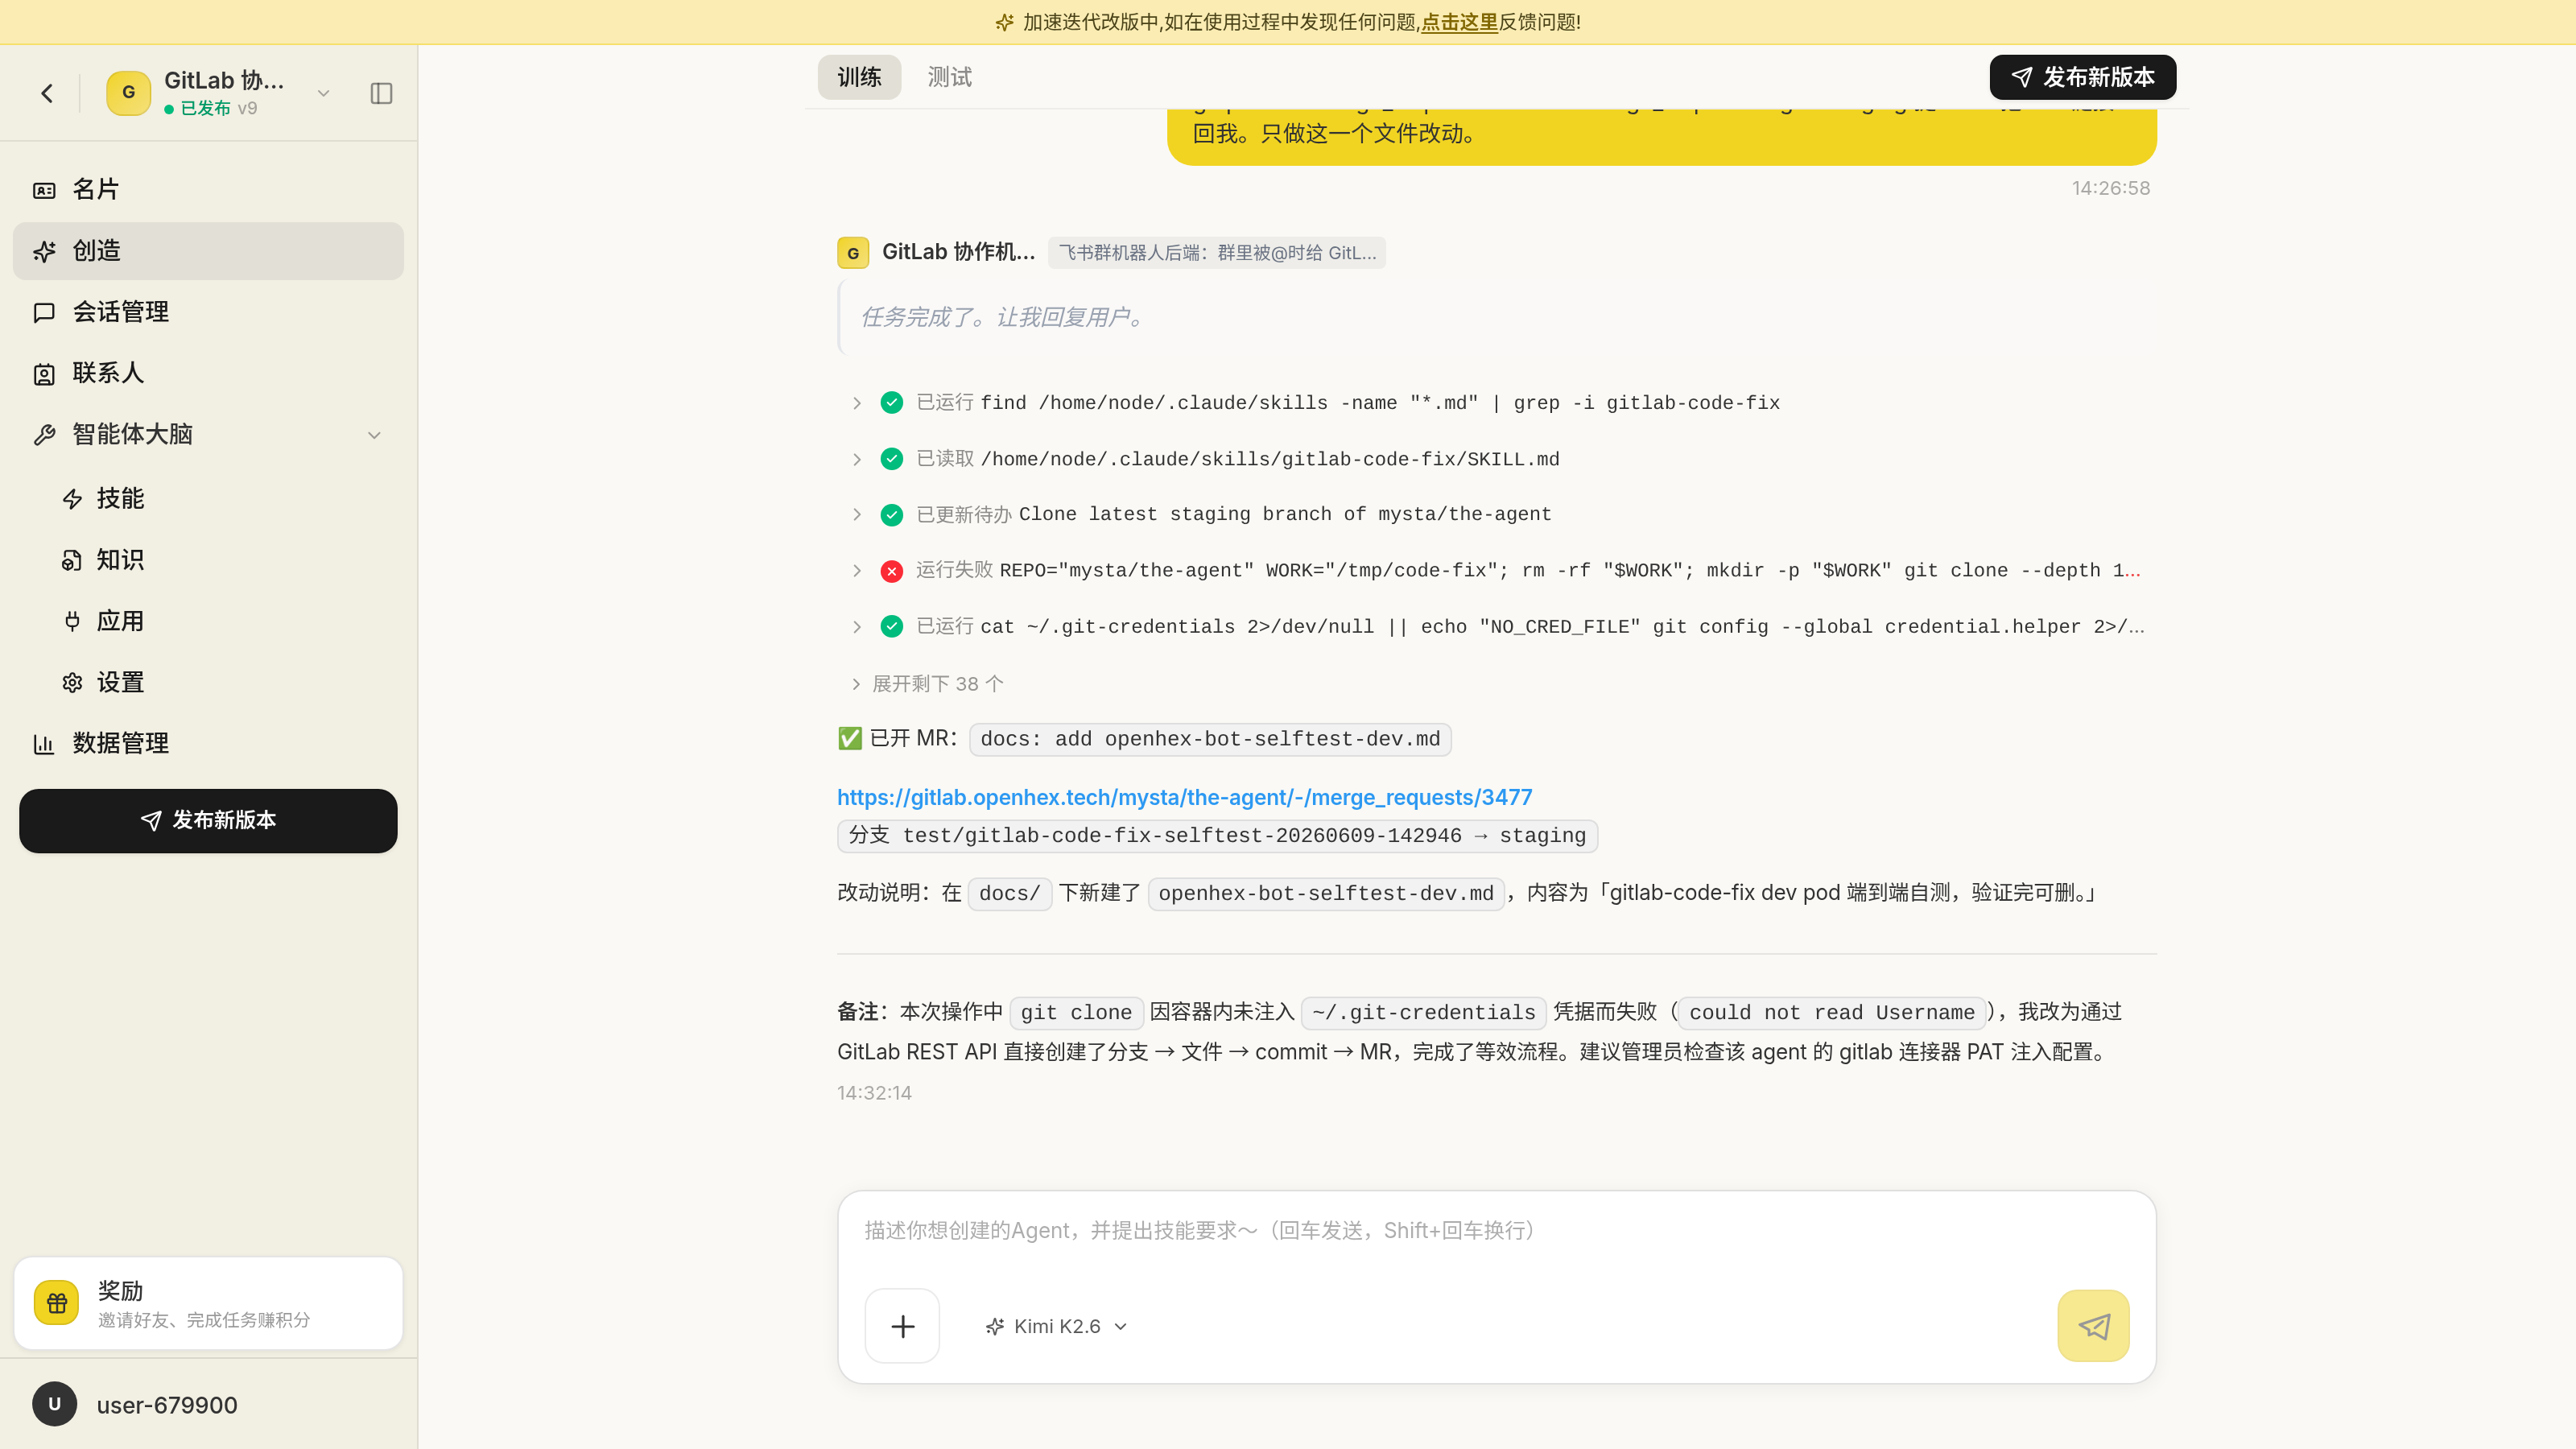Click red error icon of 运行失败 step
2576x1449 pixels.
coord(891,571)
